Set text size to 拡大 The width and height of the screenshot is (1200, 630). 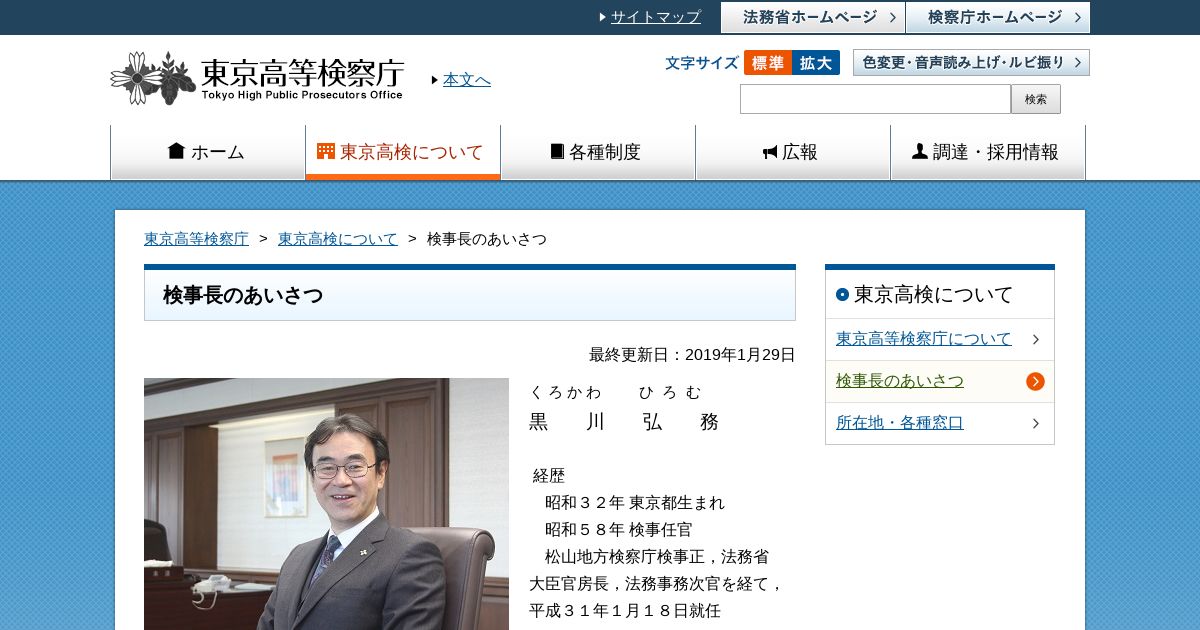(x=816, y=63)
